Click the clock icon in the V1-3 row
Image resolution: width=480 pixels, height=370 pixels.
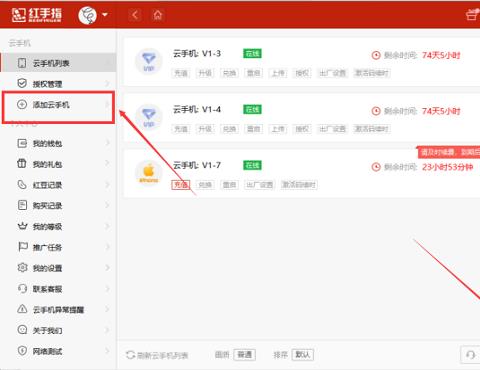pos(376,55)
